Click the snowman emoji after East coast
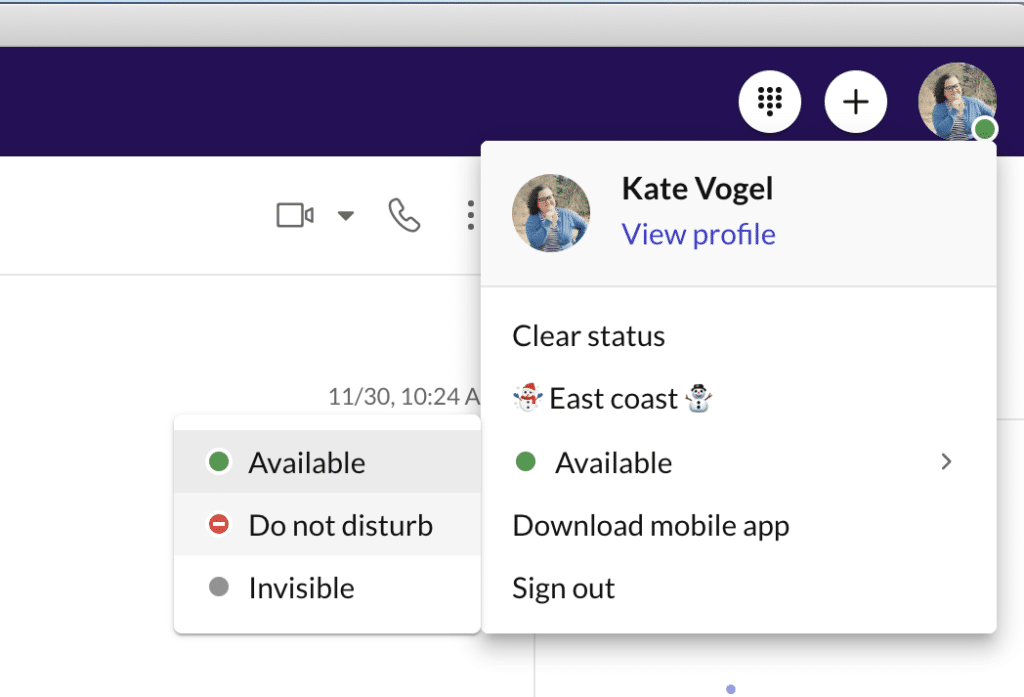This screenshot has height=697, width=1024. 699,399
